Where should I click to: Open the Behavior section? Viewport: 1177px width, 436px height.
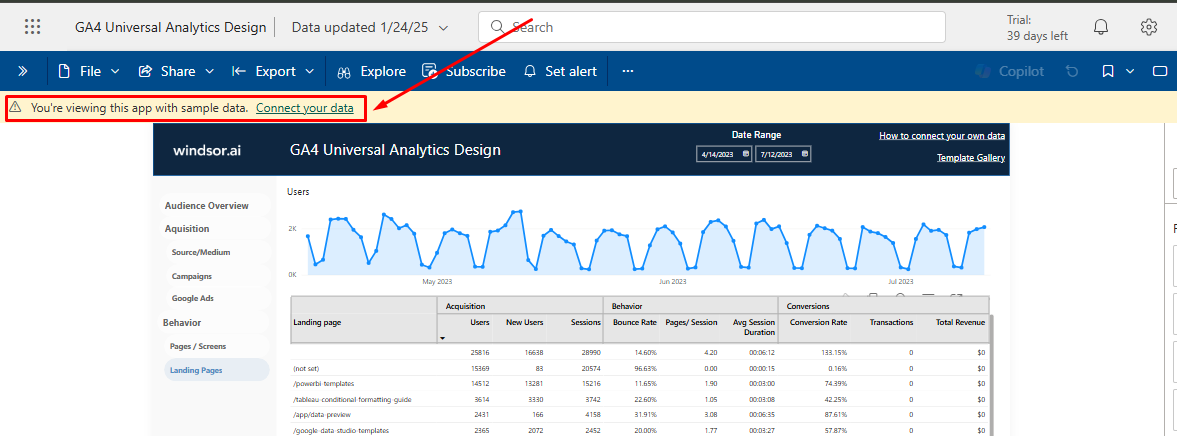[x=182, y=323]
